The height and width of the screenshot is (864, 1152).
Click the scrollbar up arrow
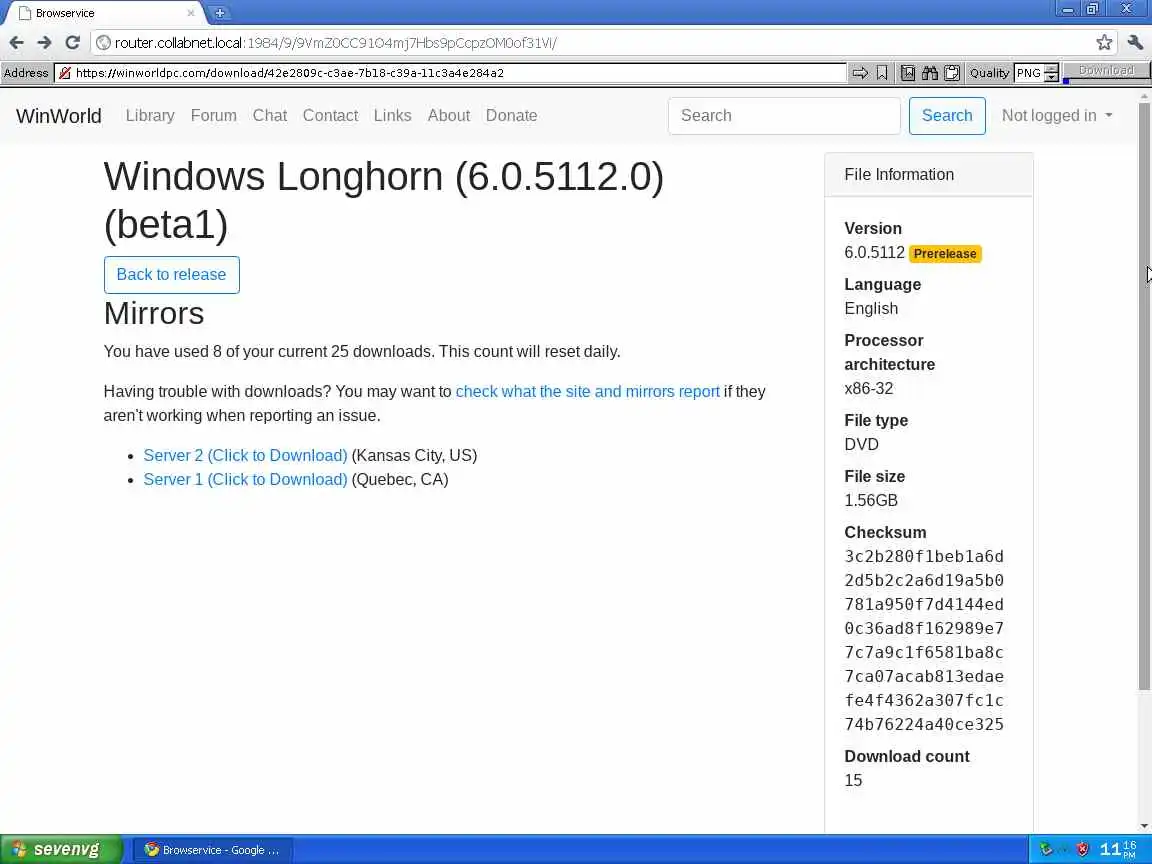coord(1144,96)
